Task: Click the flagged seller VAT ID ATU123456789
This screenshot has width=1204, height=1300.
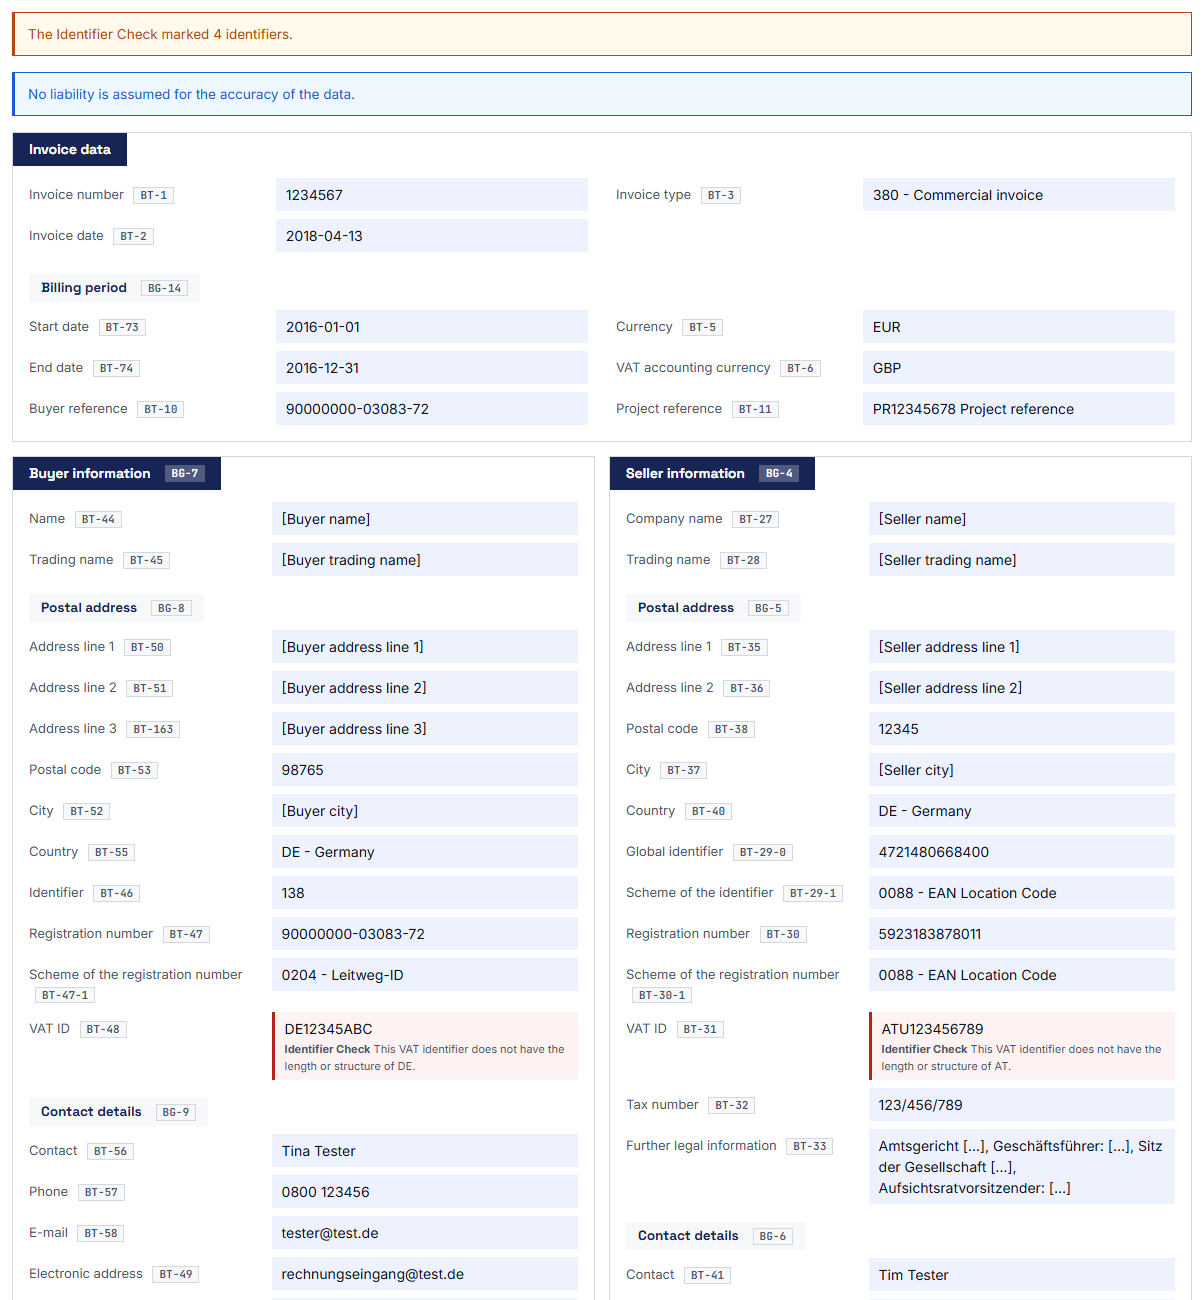Action: [x=1022, y=1046]
